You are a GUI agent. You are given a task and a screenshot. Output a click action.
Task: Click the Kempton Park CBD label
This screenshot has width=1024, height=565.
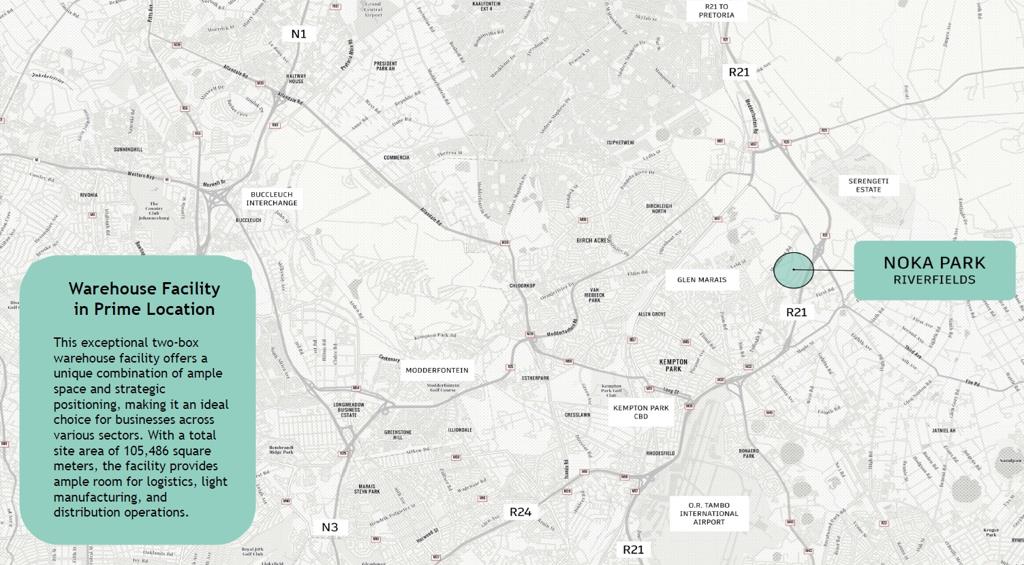(641, 412)
